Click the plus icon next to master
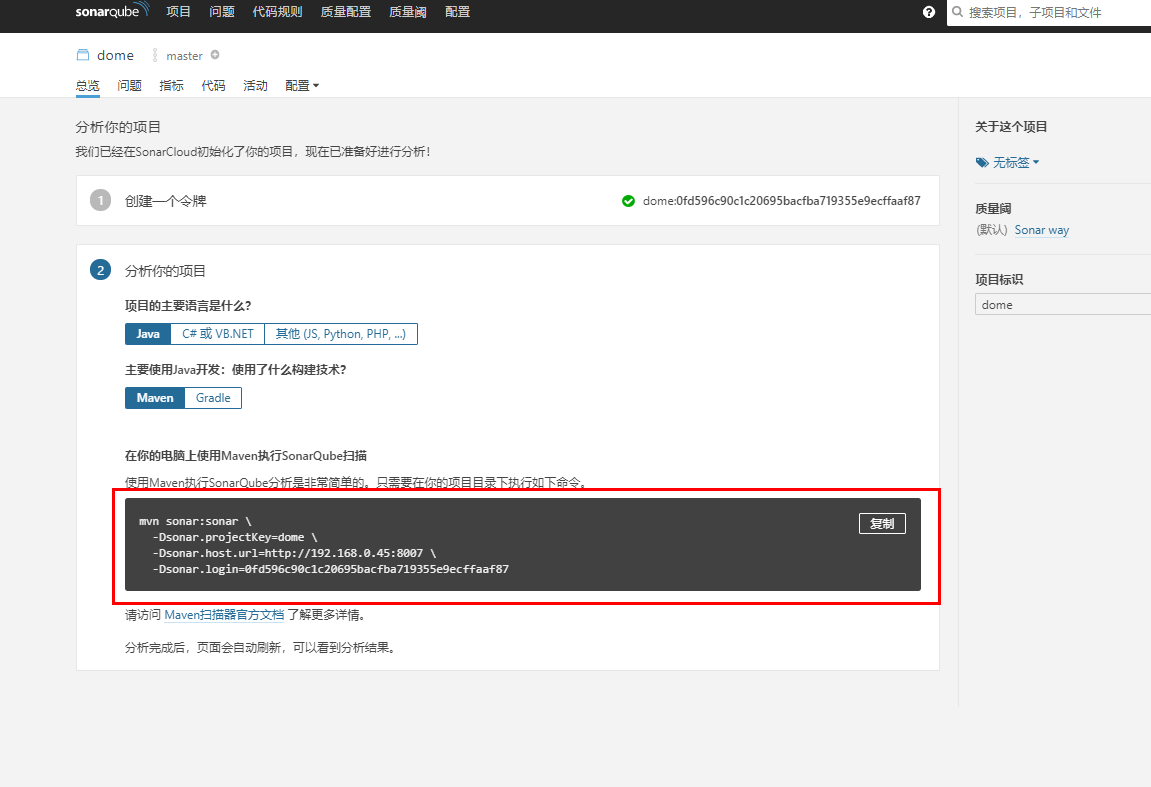The width and height of the screenshot is (1151, 787). pyautogui.click(x=215, y=55)
